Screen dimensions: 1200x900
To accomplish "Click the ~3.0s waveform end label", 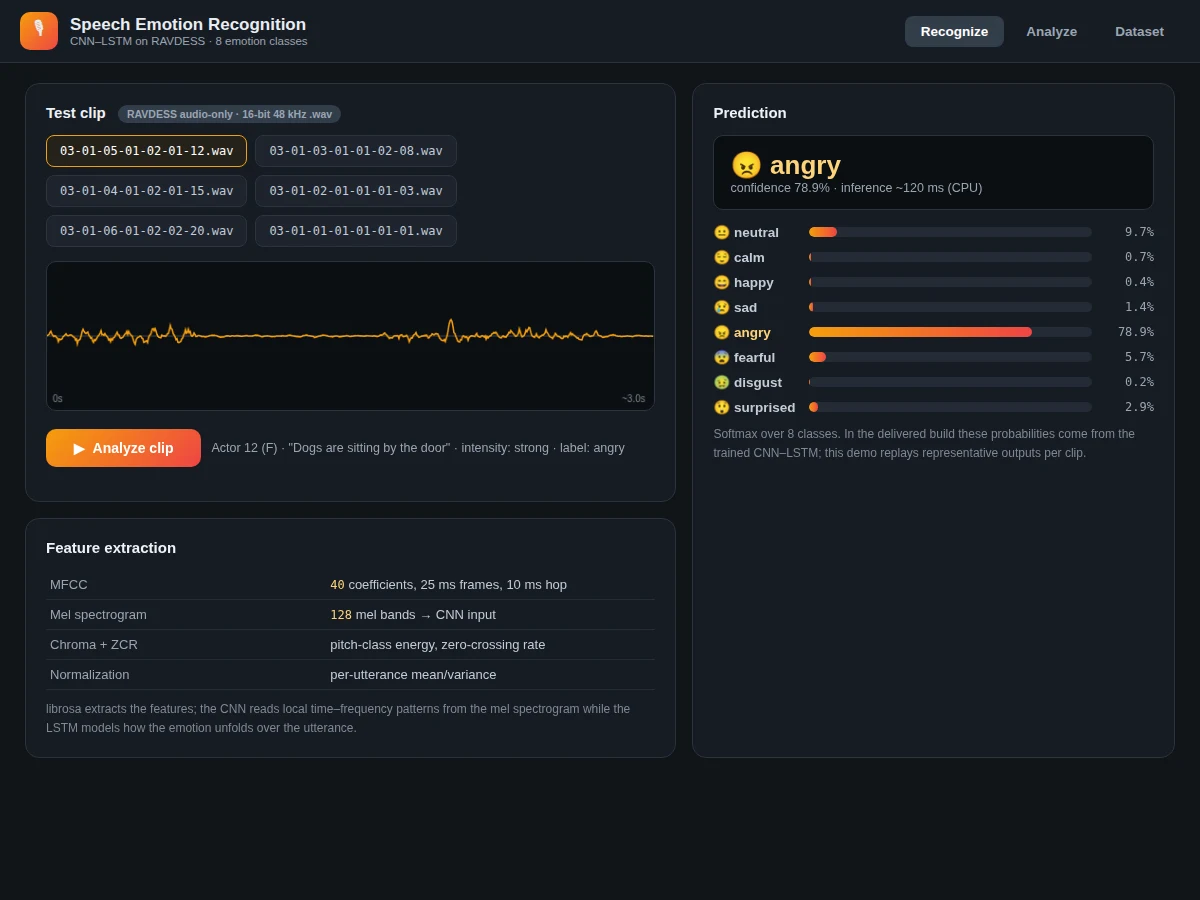I will tap(633, 398).
